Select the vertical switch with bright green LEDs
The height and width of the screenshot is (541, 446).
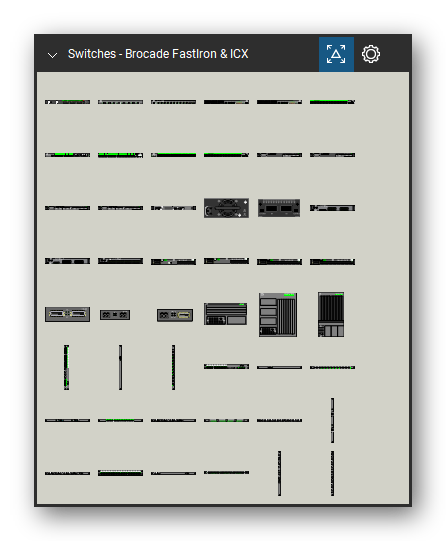pos(66,367)
